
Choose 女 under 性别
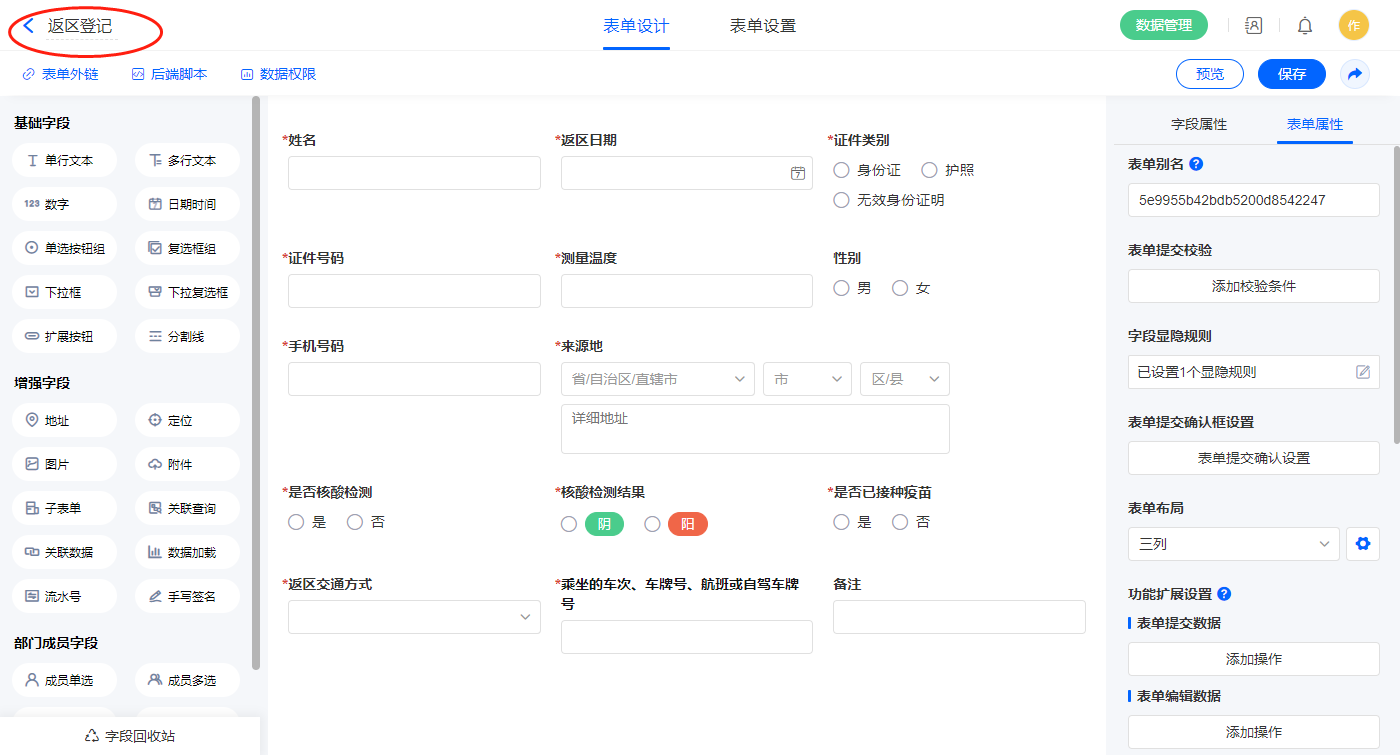coord(900,288)
